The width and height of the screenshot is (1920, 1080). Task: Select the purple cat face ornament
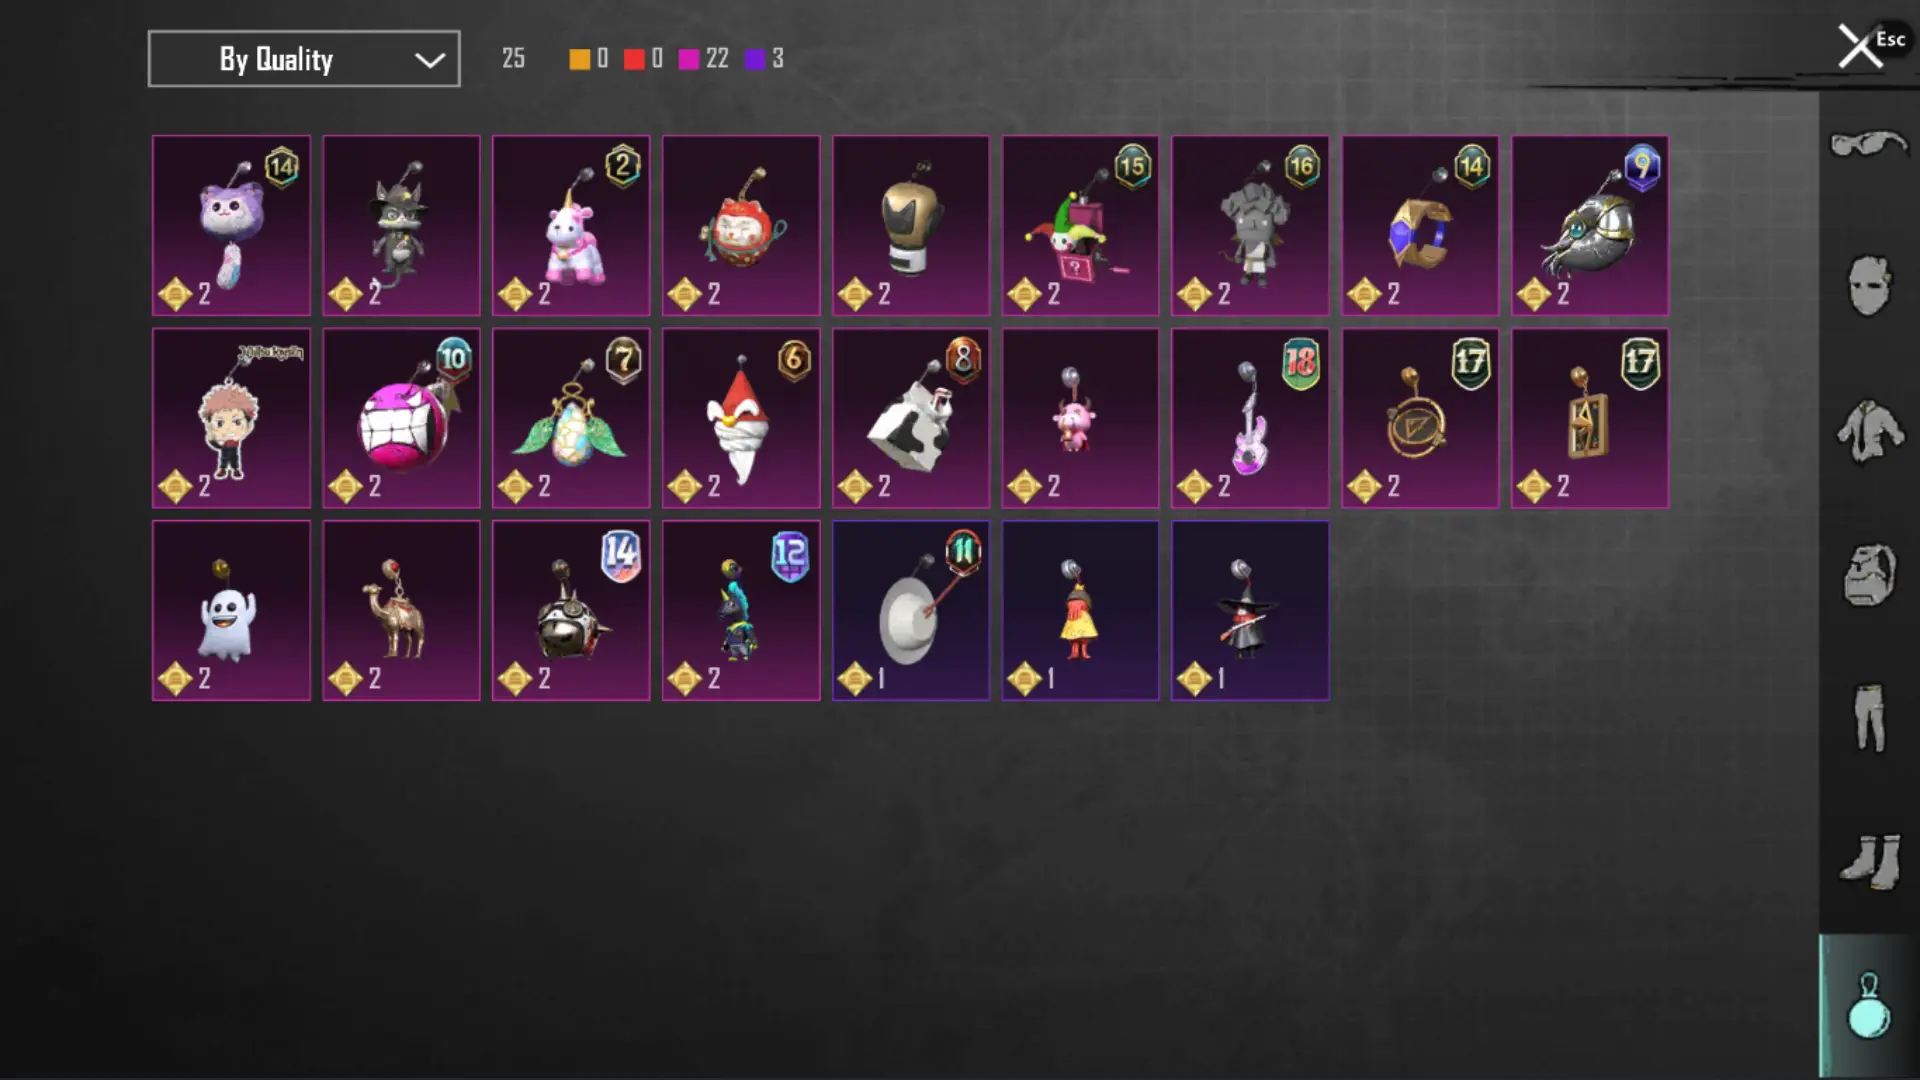231,226
